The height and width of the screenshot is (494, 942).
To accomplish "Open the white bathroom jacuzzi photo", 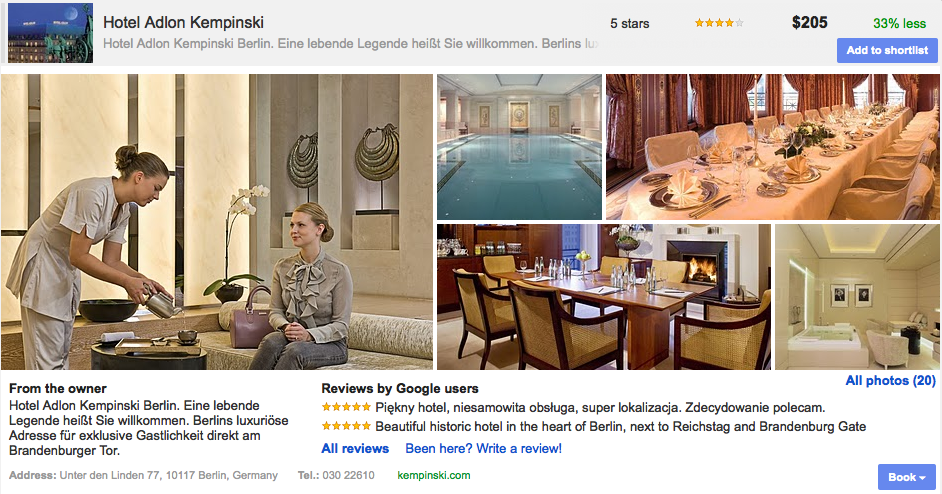I will coord(857,297).
